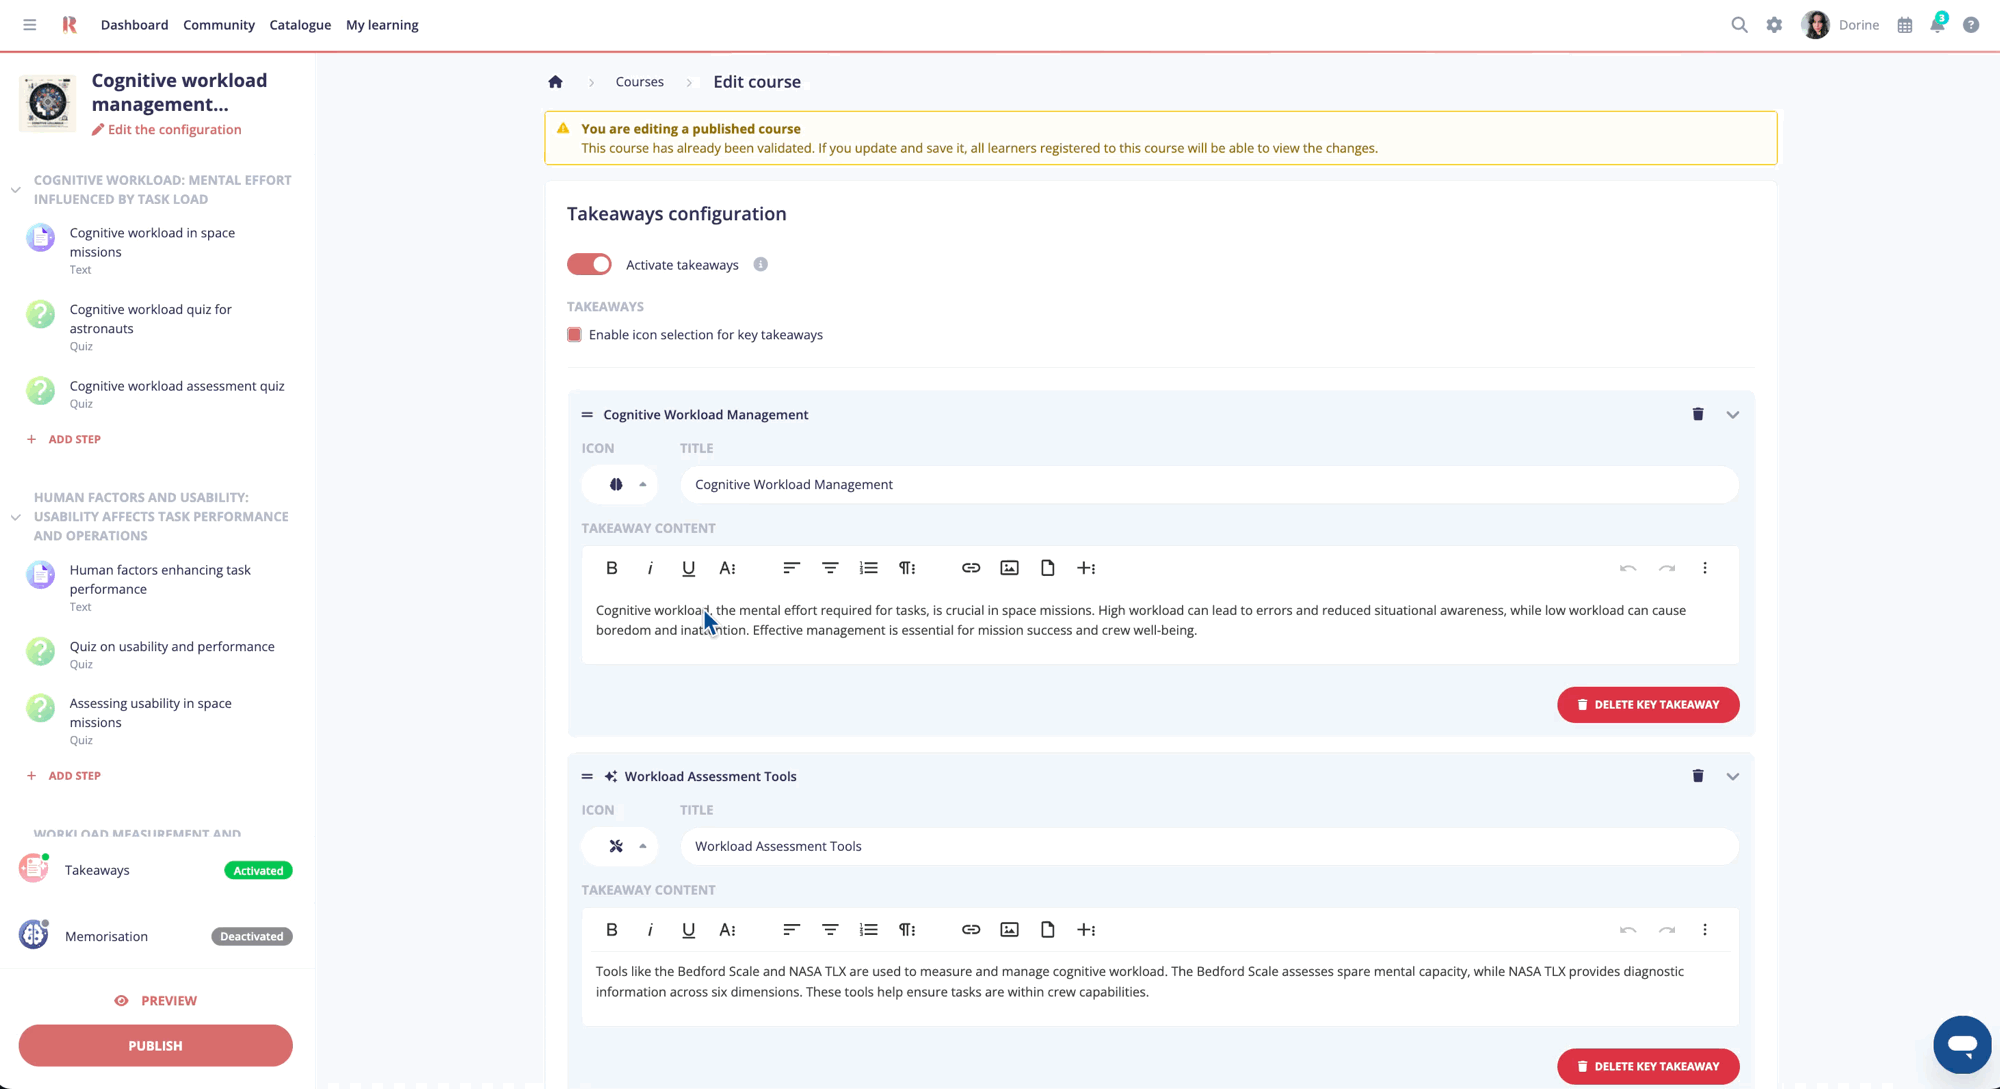The image size is (2000, 1089).
Task: Collapse the Human Factors and Usability section
Action: click(x=15, y=516)
